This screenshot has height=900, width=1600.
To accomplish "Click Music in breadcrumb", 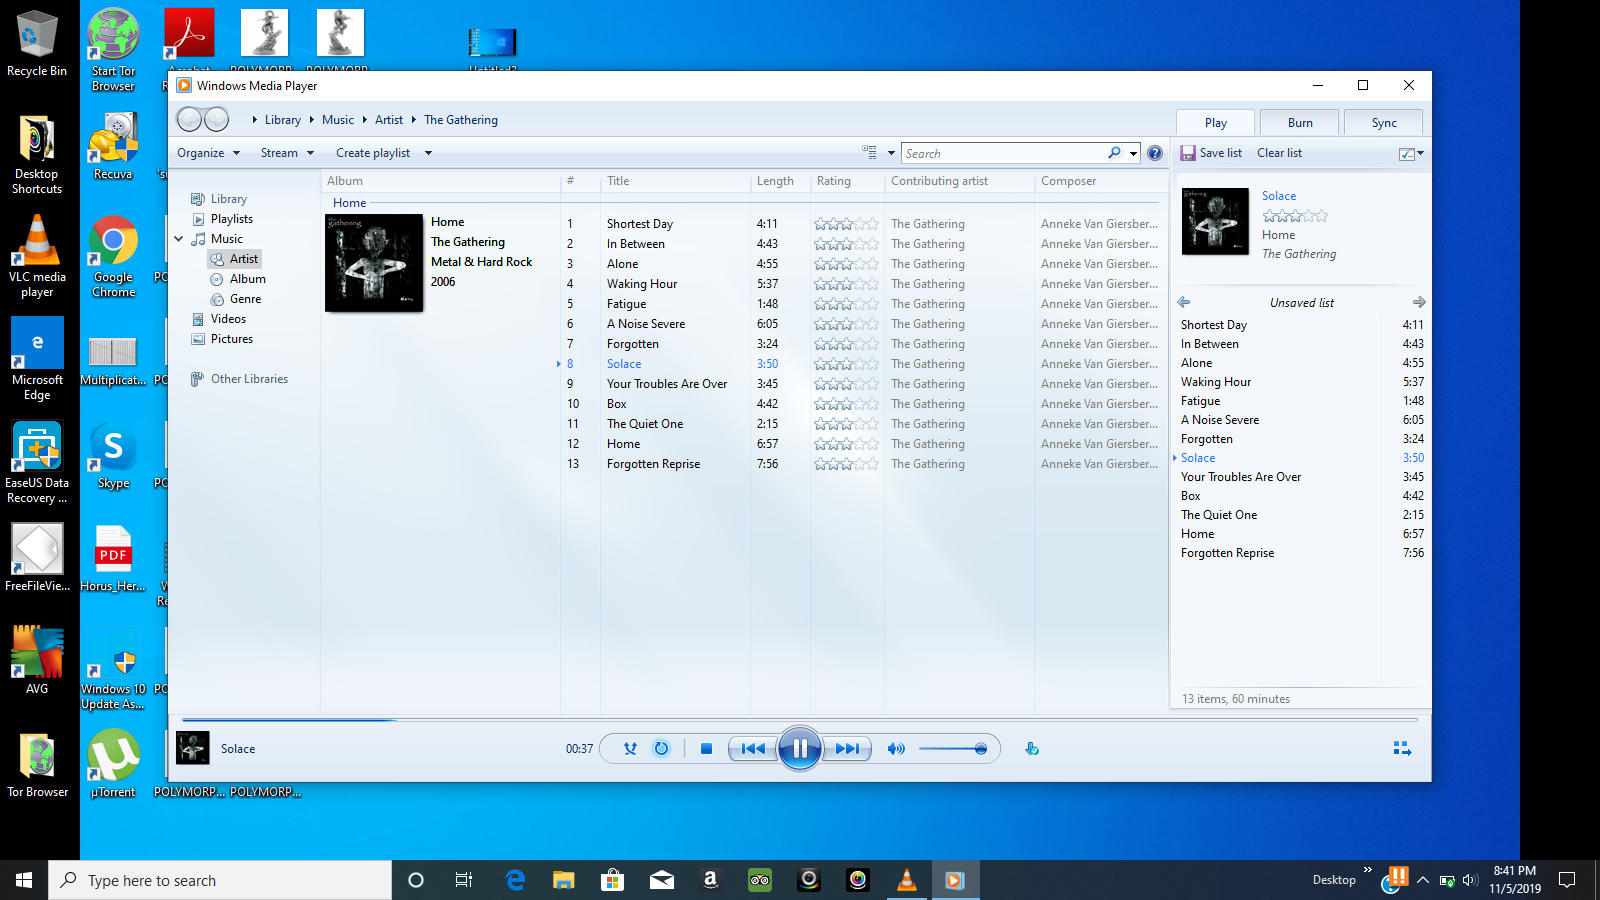I will coord(338,120).
